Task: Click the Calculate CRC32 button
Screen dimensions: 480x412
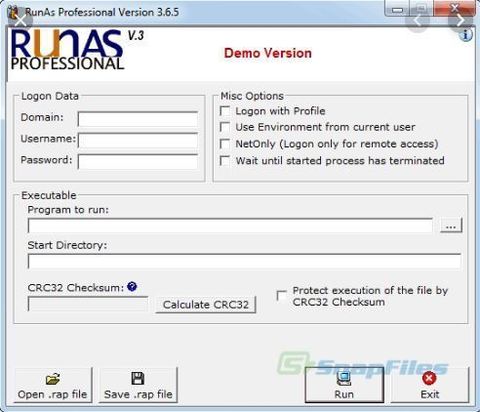Action: (x=206, y=305)
